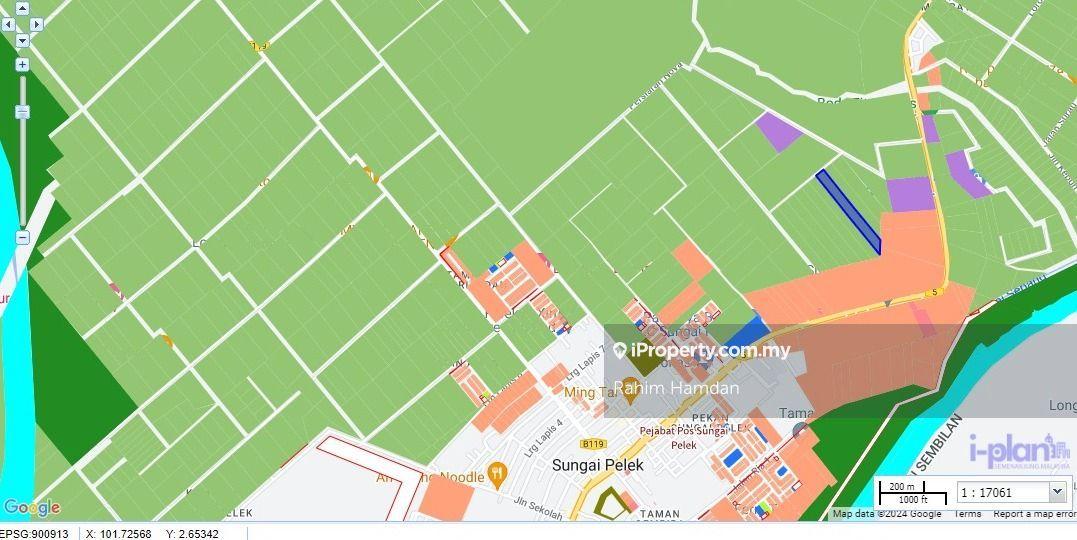
Task: Click the Google logo
Action: 31,508
